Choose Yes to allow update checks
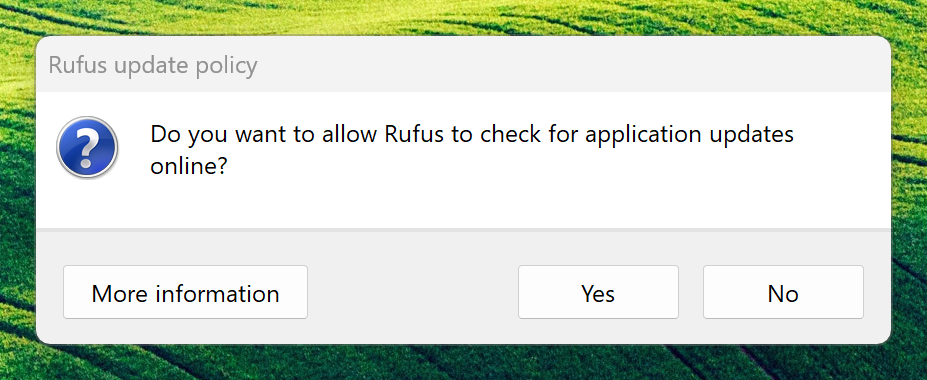This screenshot has width=927, height=380. pyautogui.click(x=598, y=292)
